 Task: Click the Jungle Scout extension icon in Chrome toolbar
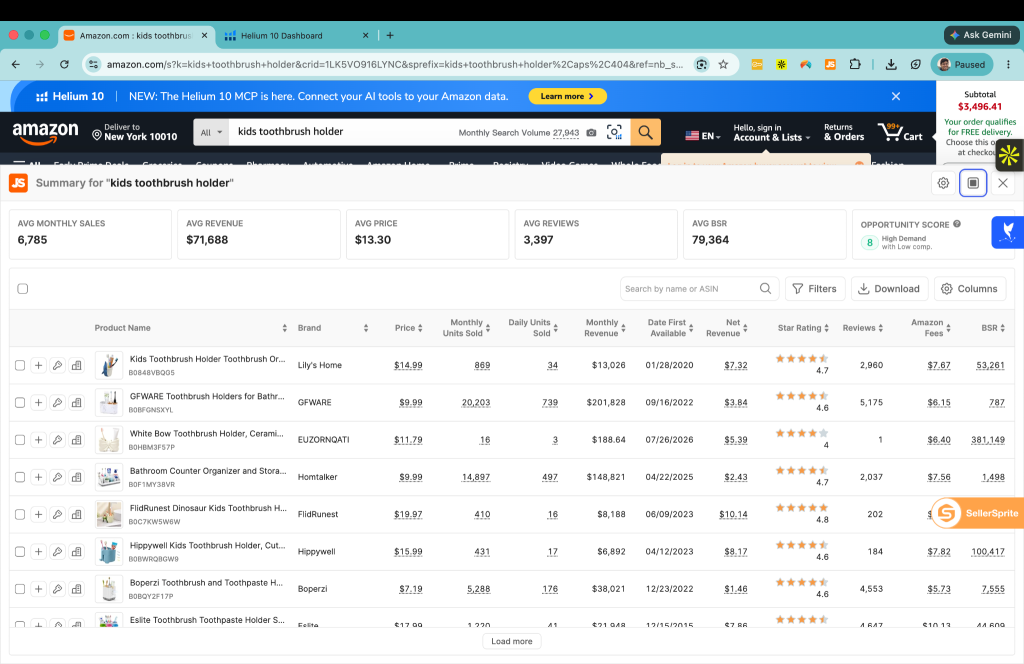[x=830, y=64]
